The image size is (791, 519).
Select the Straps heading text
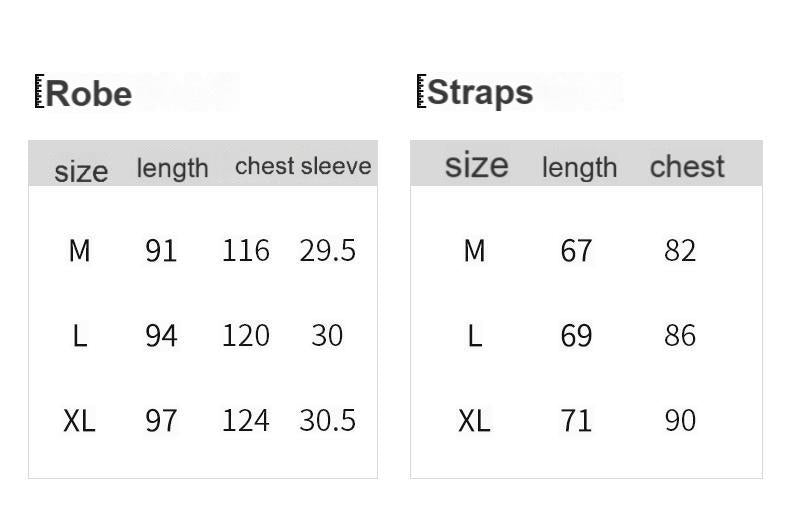click(480, 92)
